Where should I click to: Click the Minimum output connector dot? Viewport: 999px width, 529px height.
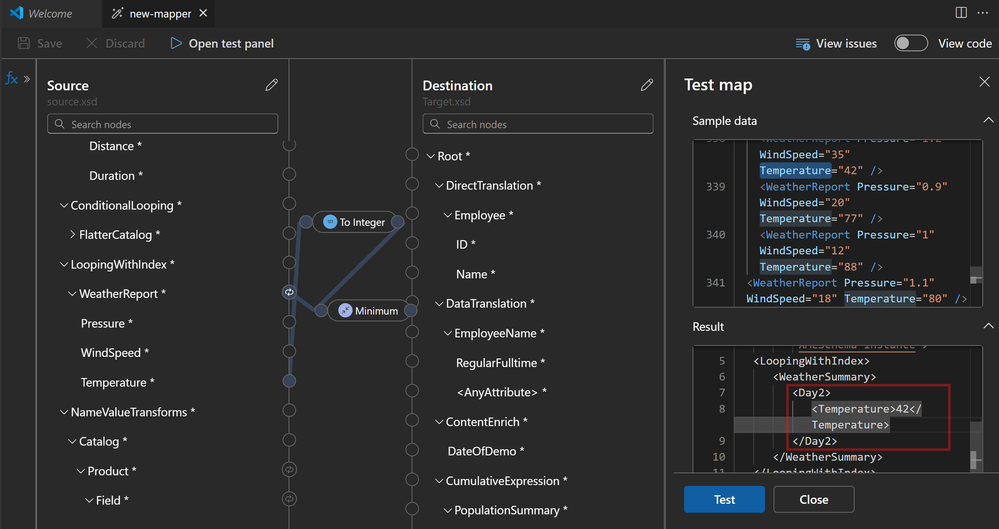(x=411, y=311)
